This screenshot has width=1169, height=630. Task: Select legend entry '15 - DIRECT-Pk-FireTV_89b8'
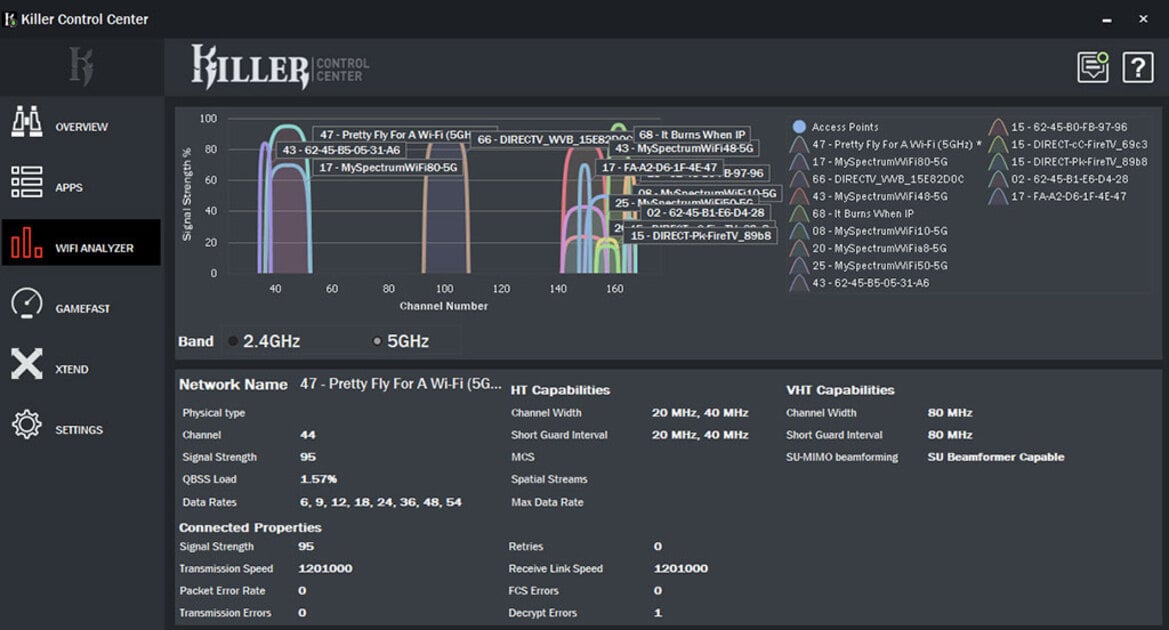[x=1080, y=162]
